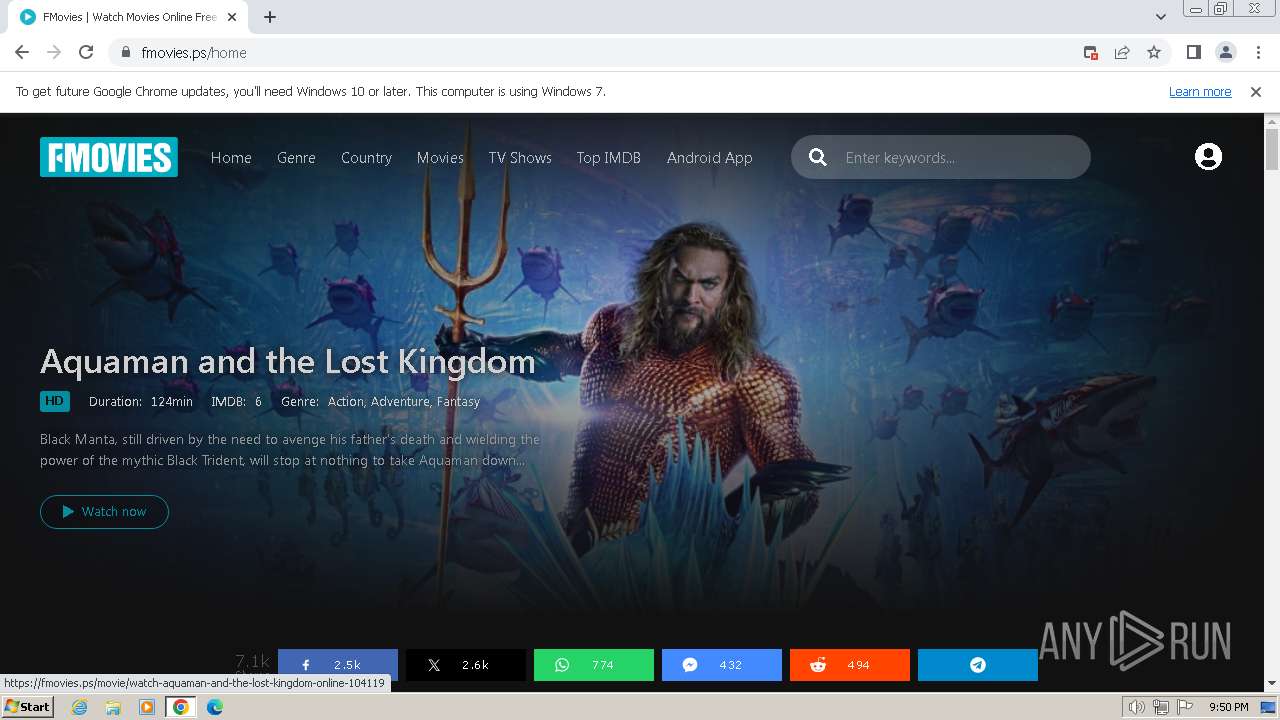This screenshot has height=720, width=1280.
Task: Click the blocked popup icon in address bar
Action: pyautogui.click(x=1091, y=53)
